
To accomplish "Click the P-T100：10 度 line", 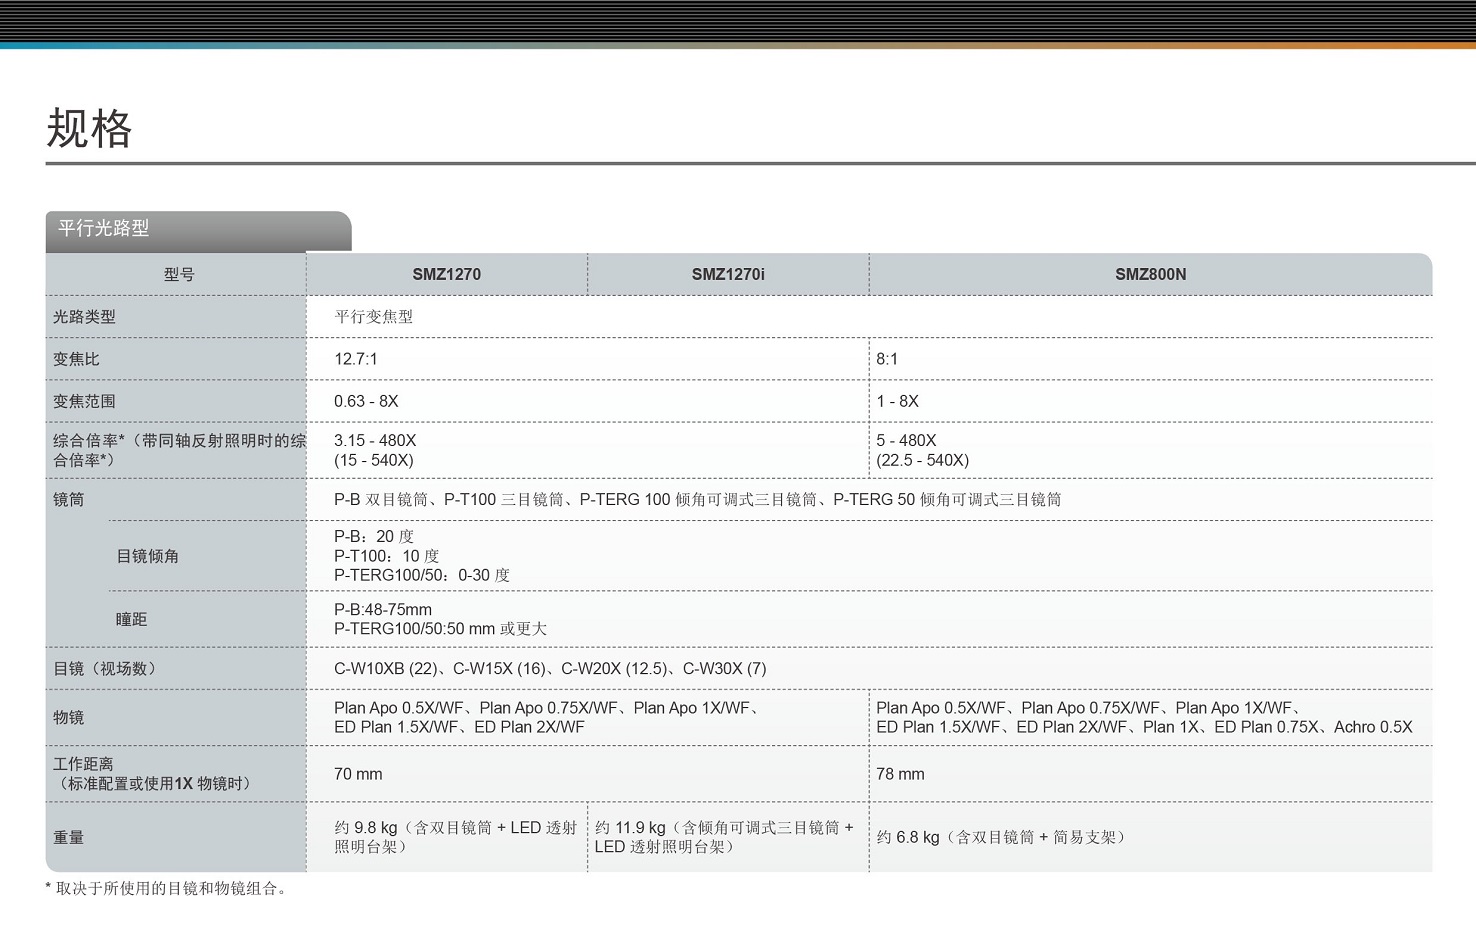I will point(387,556).
